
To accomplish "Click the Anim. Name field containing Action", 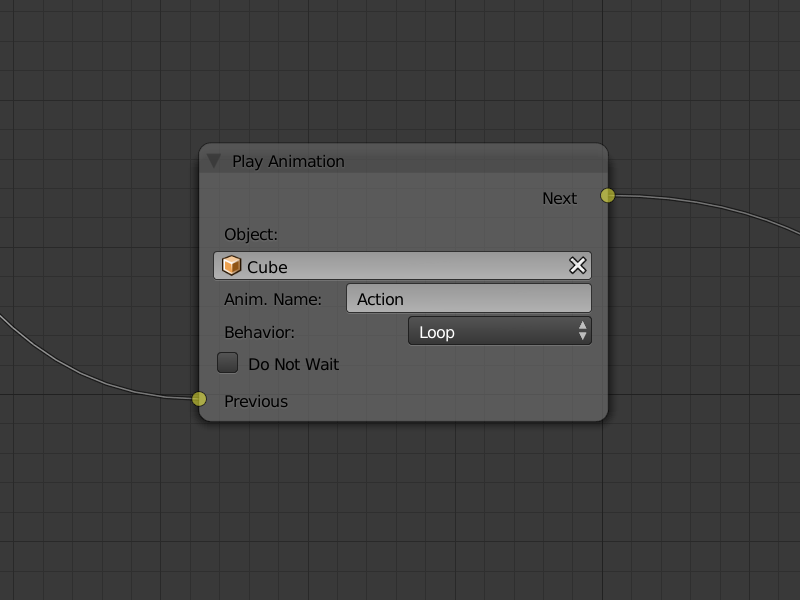I will point(469,298).
